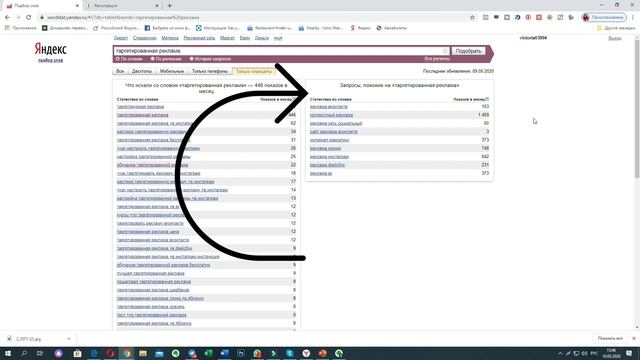
Task: Open Skype from the taskbar
Action: pos(290,353)
